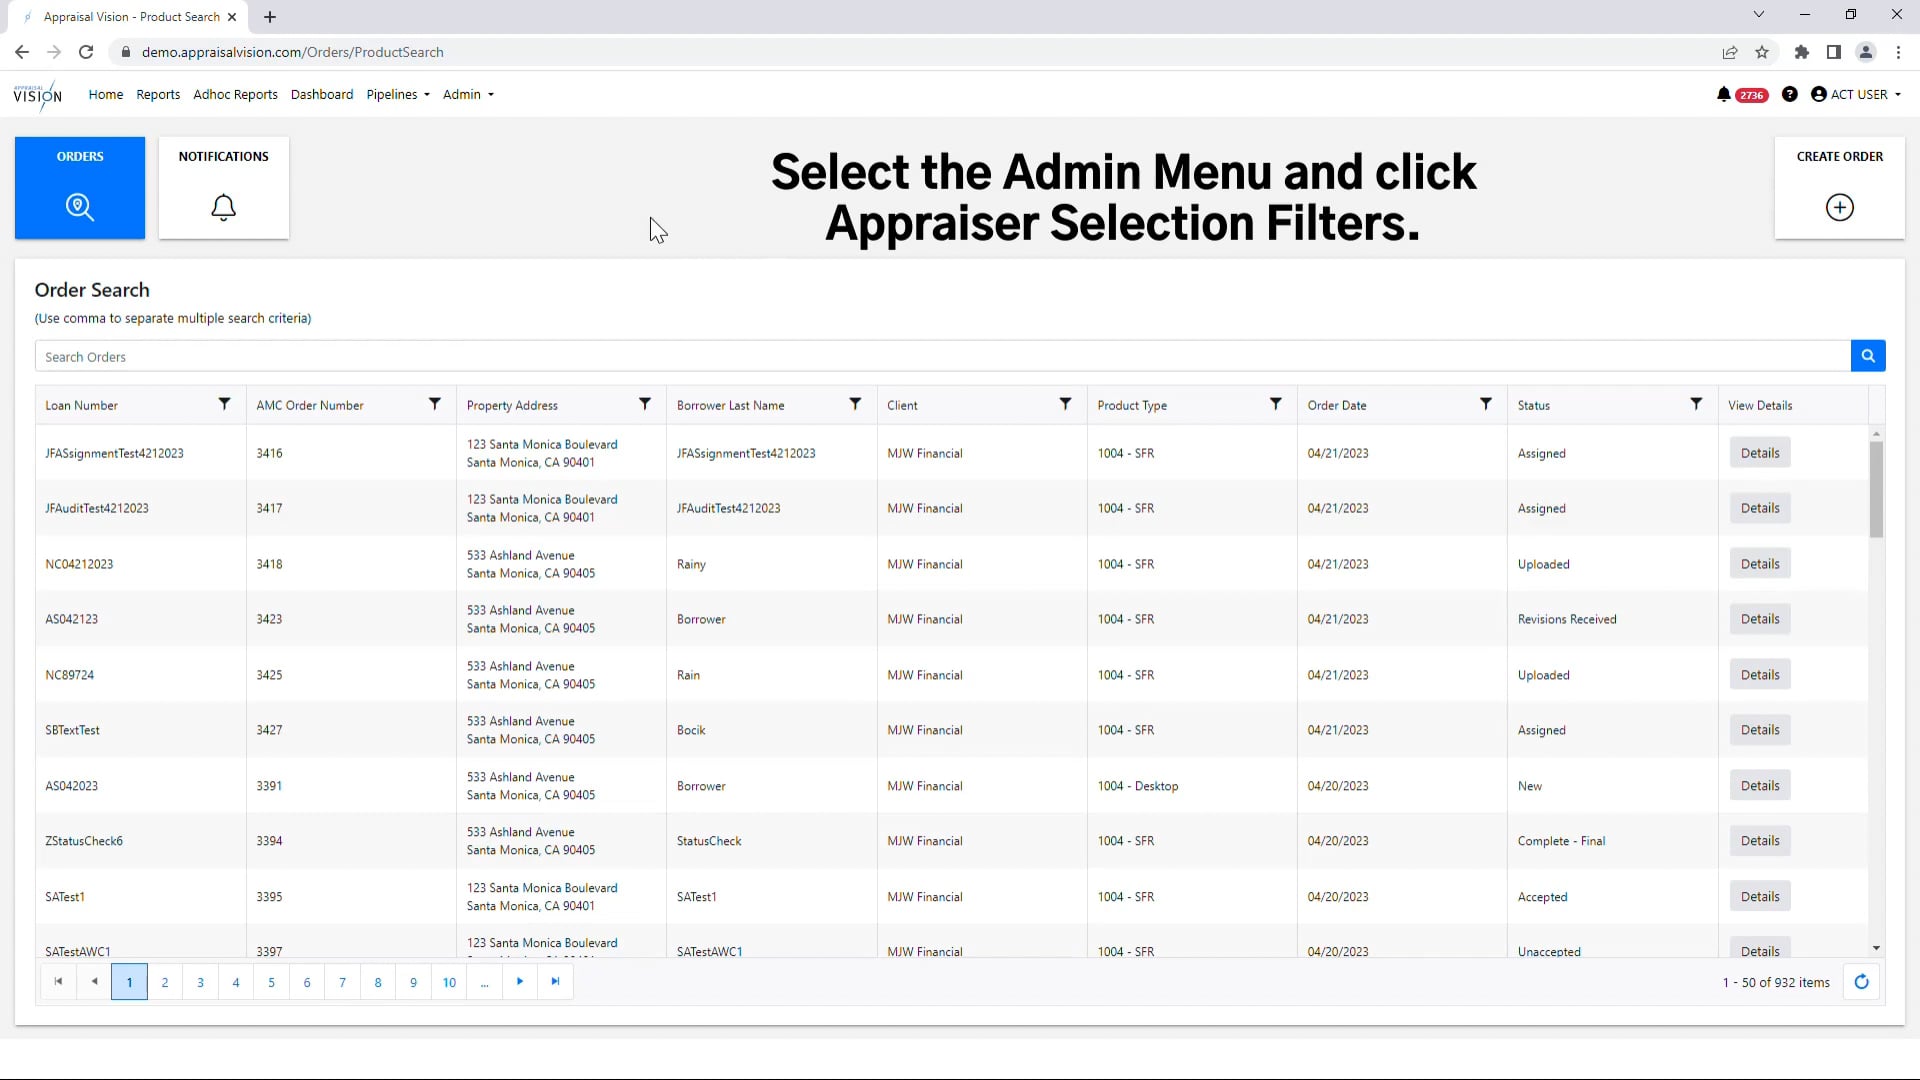The width and height of the screenshot is (1920, 1080).
Task: Bookmark the page via the star icon
Action: [1762, 52]
